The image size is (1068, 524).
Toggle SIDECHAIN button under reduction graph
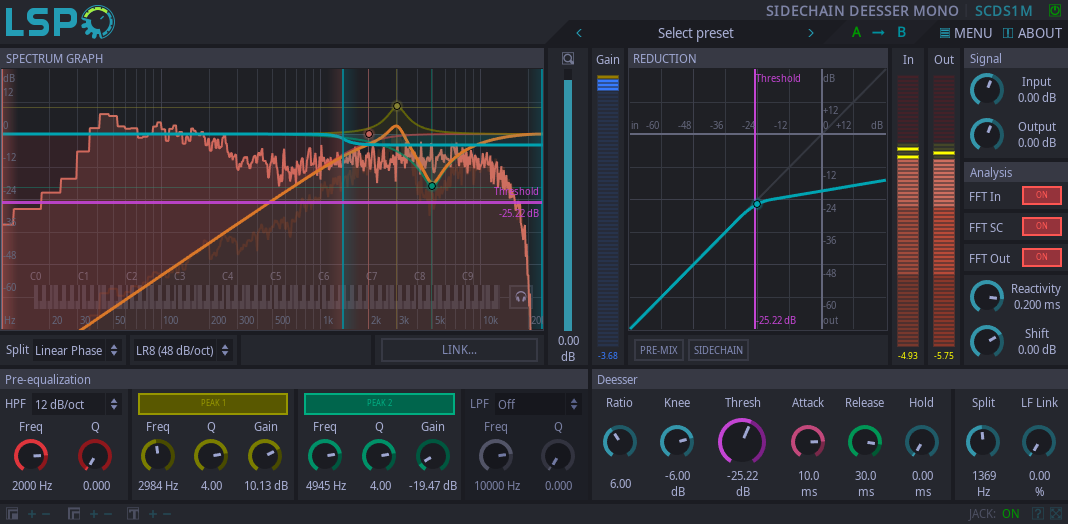point(719,350)
